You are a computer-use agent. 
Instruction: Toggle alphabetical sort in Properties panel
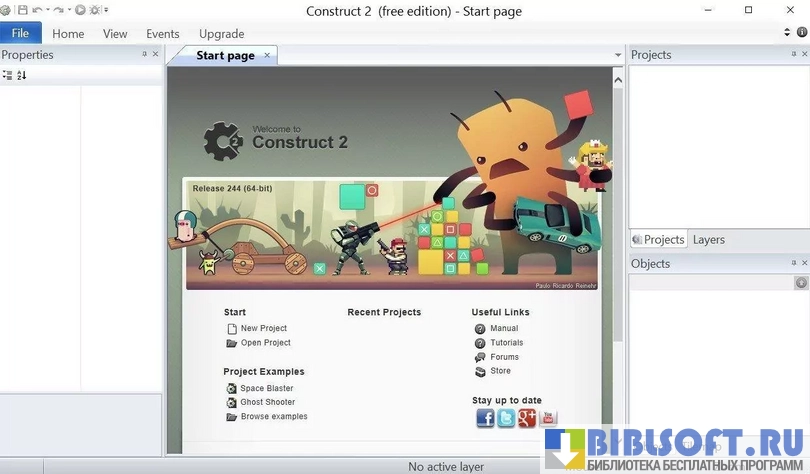click(22, 75)
